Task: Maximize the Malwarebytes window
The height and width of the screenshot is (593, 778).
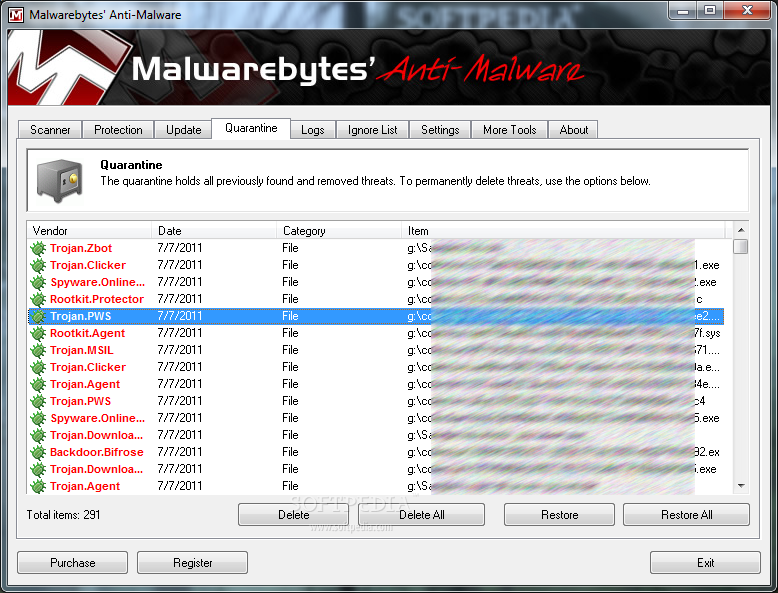Action: [x=710, y=11]
